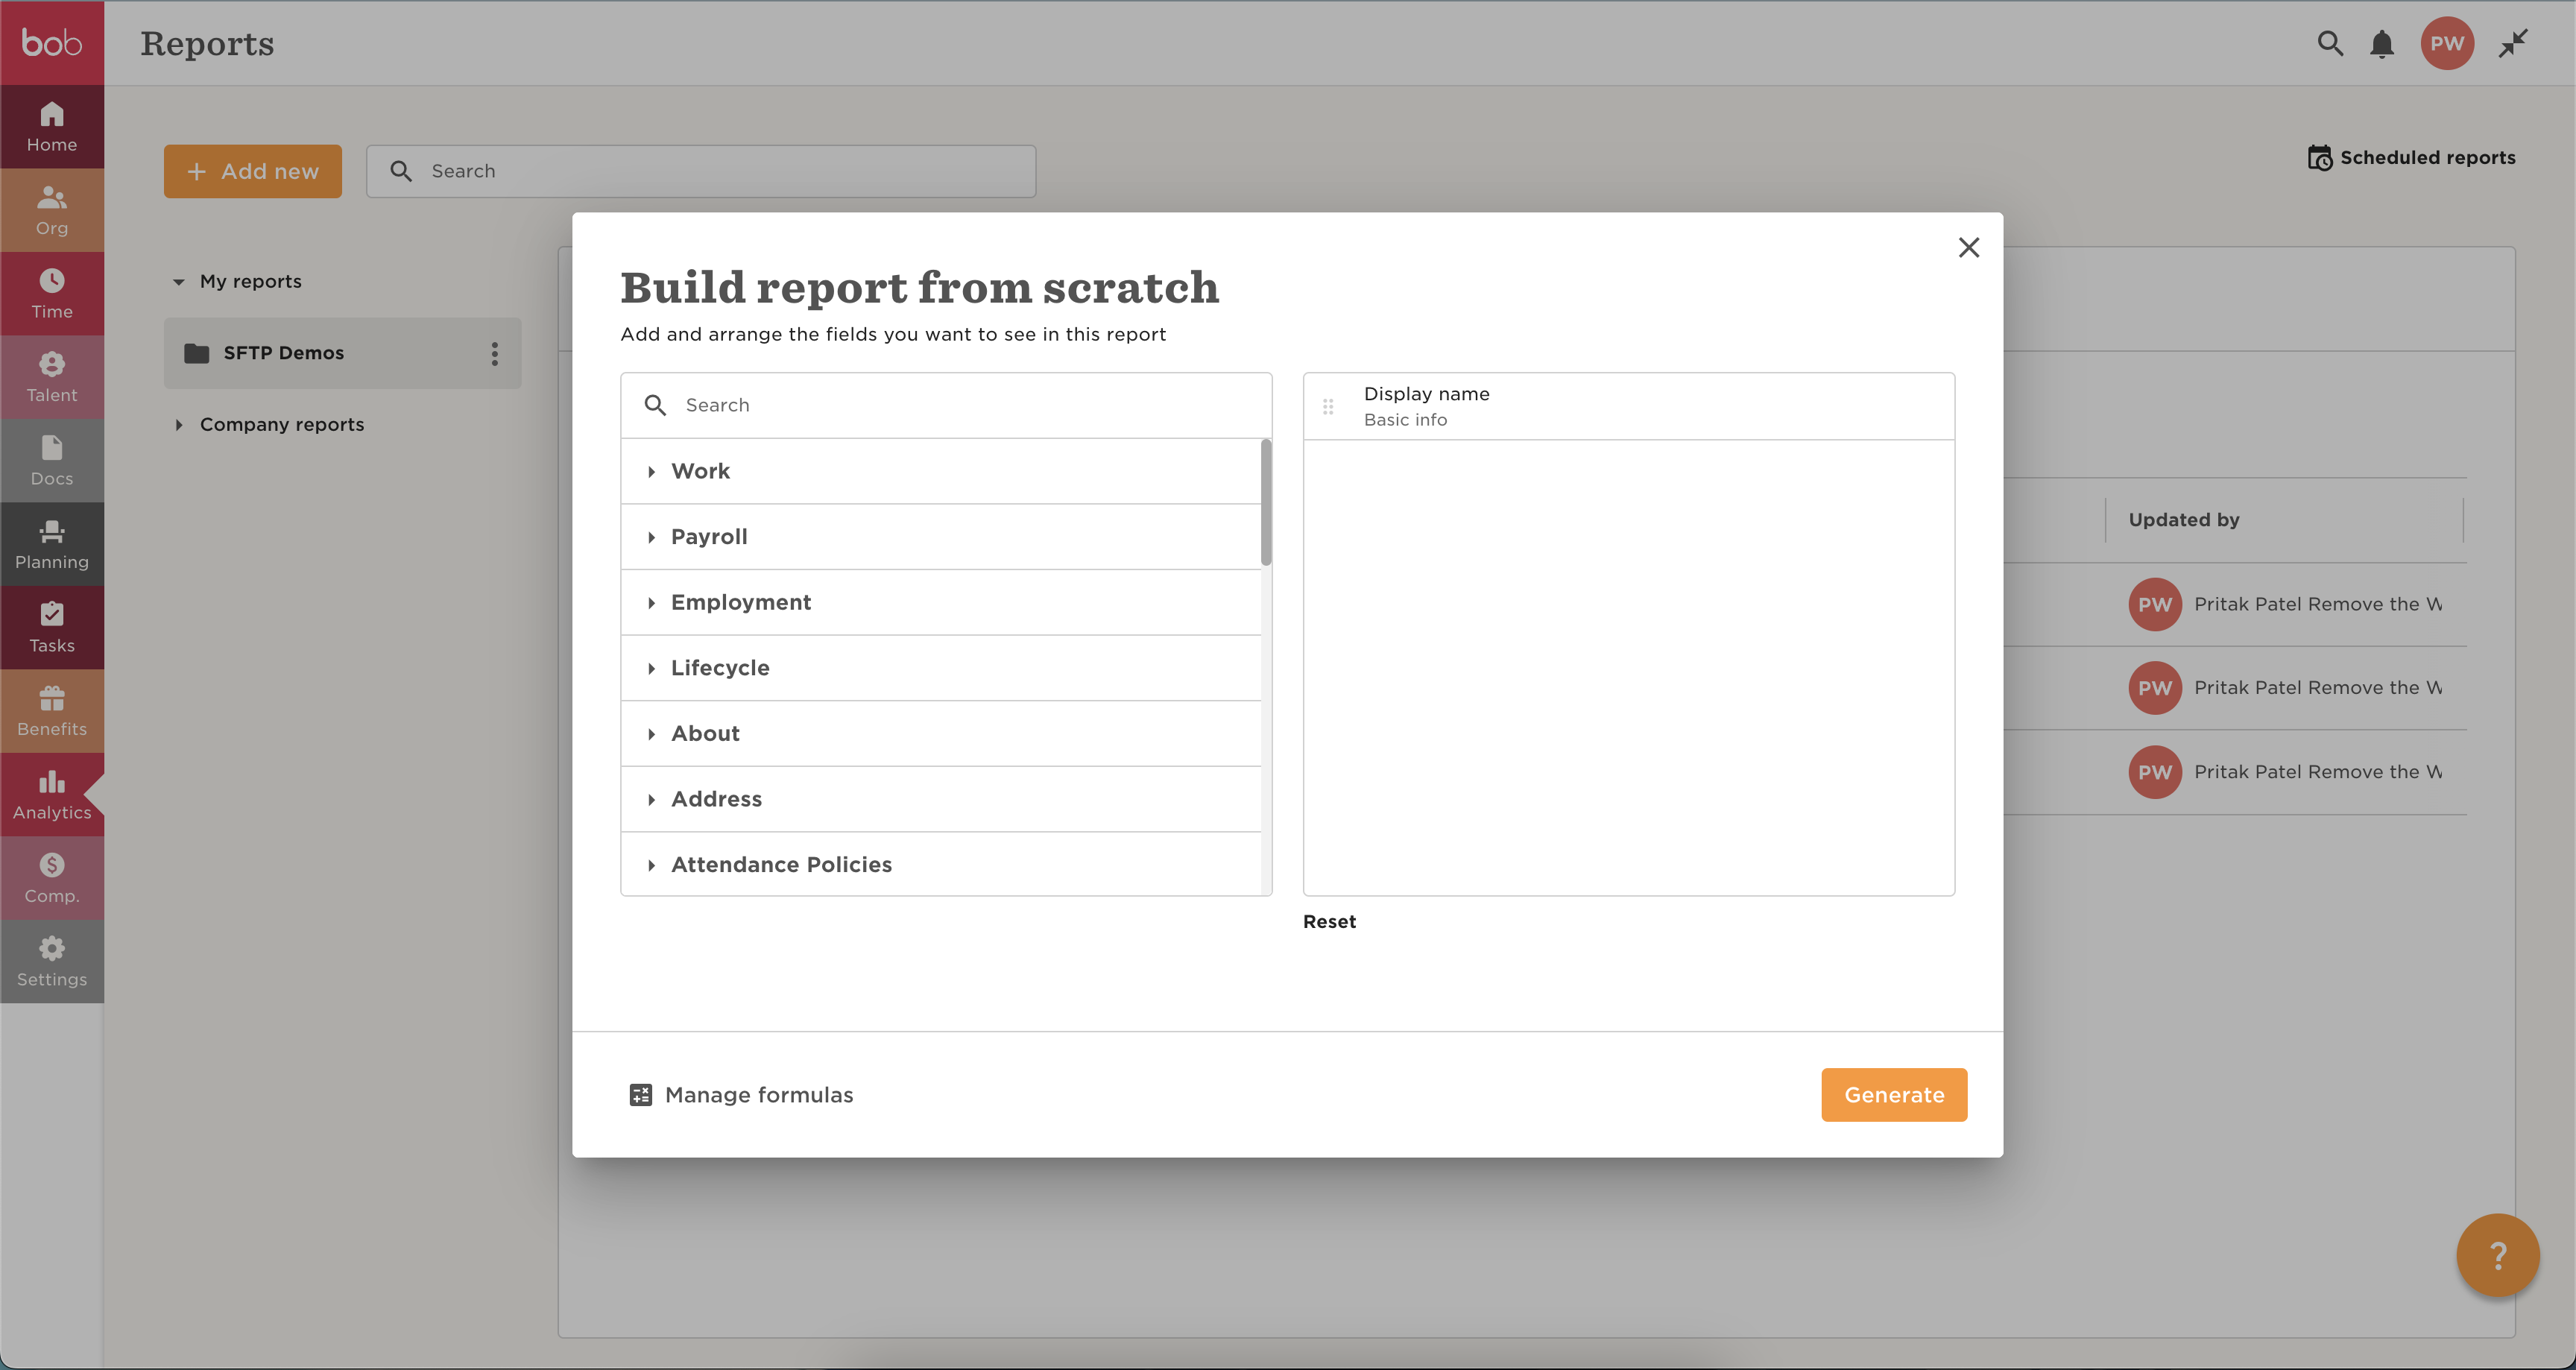Open the Comp. dollar icon
The width and height of the screenshot is (2576, 1370).
click(x=52, y=865)
